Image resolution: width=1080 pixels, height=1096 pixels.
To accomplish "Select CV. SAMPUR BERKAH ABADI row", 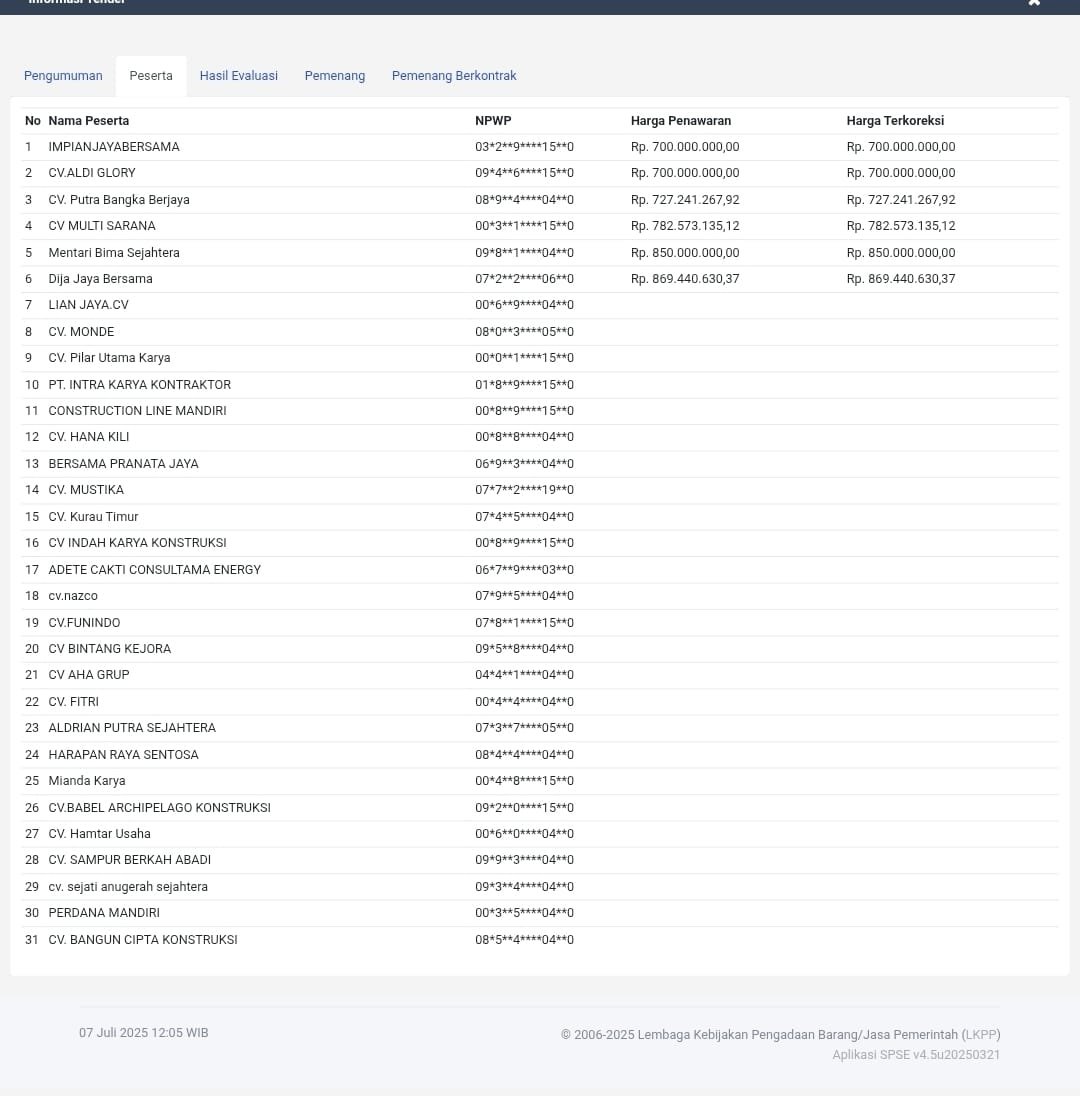I will [x=540, y=860].
